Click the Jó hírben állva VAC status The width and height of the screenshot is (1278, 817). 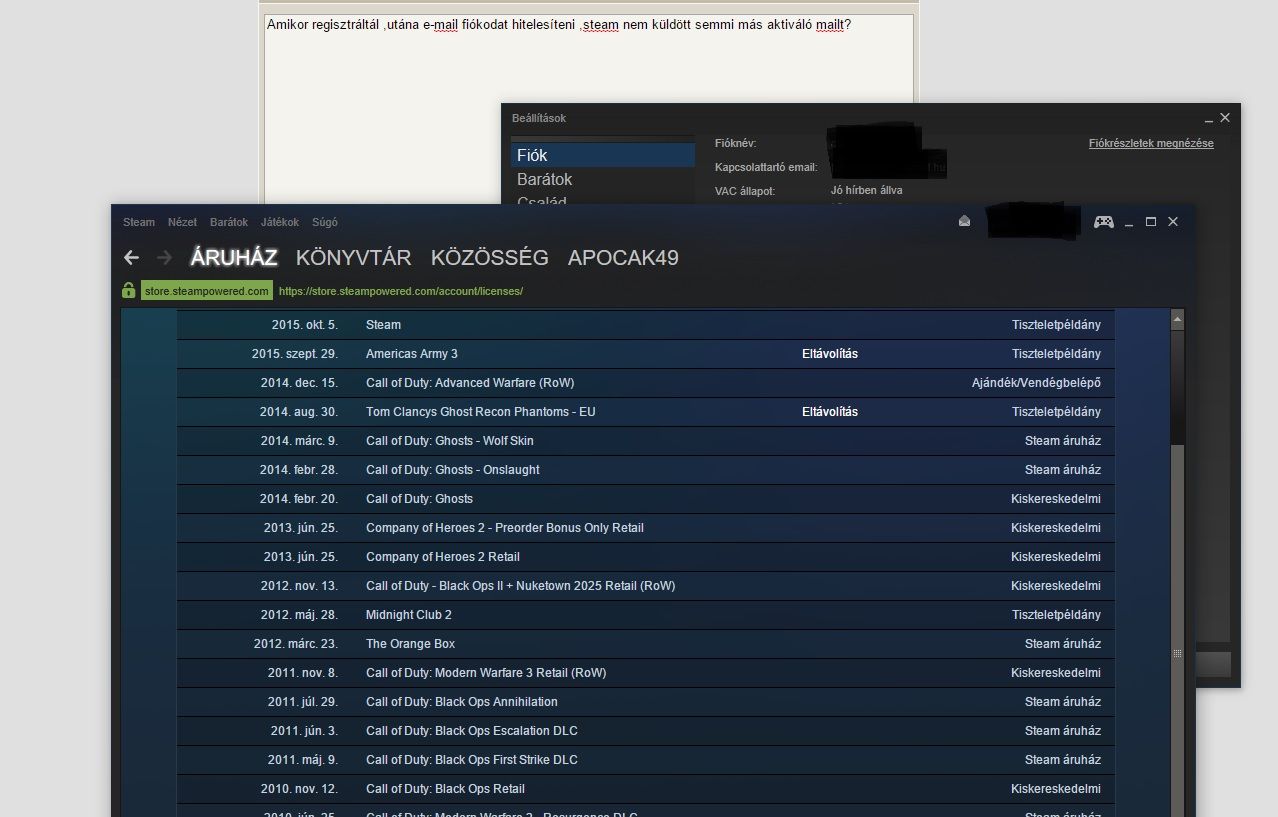click(x=867, y=190)
